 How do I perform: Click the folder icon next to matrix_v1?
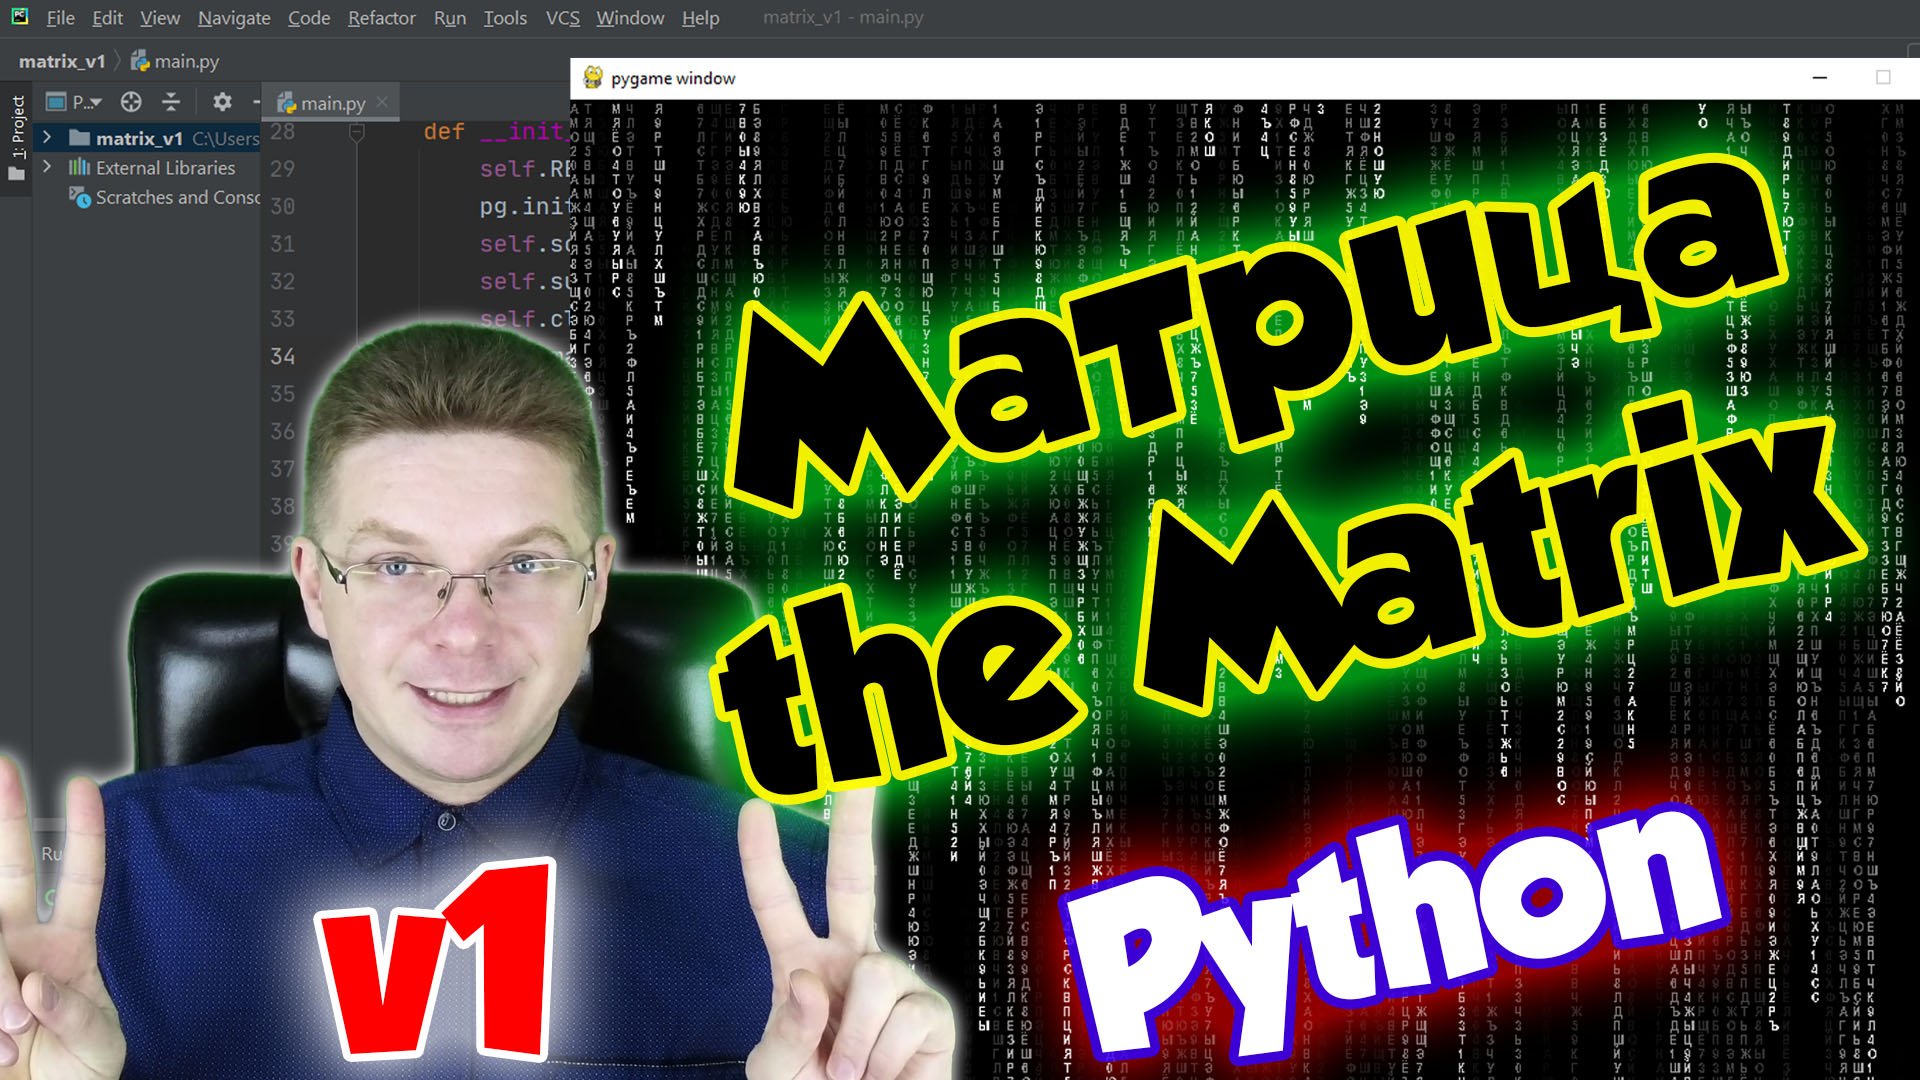pyautogui.click(x=77, y=138)
